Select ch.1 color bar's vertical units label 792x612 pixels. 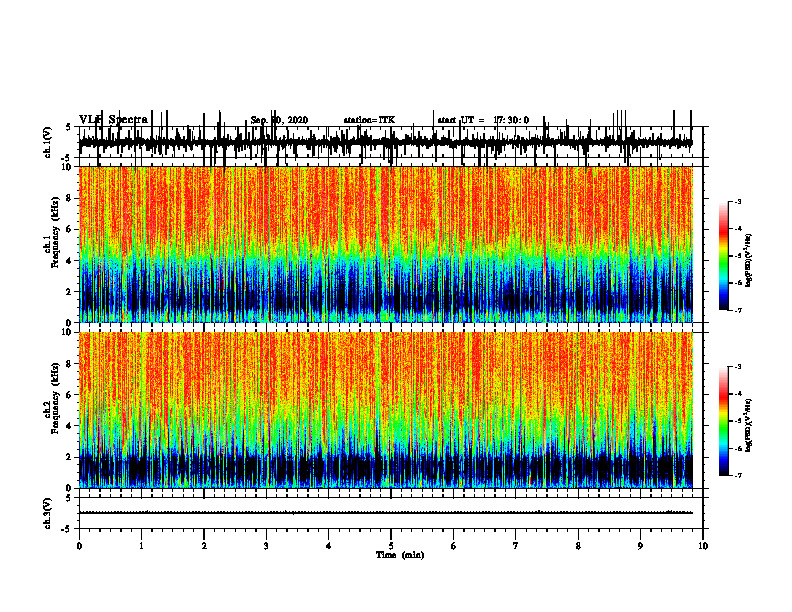tap(749, 261)
